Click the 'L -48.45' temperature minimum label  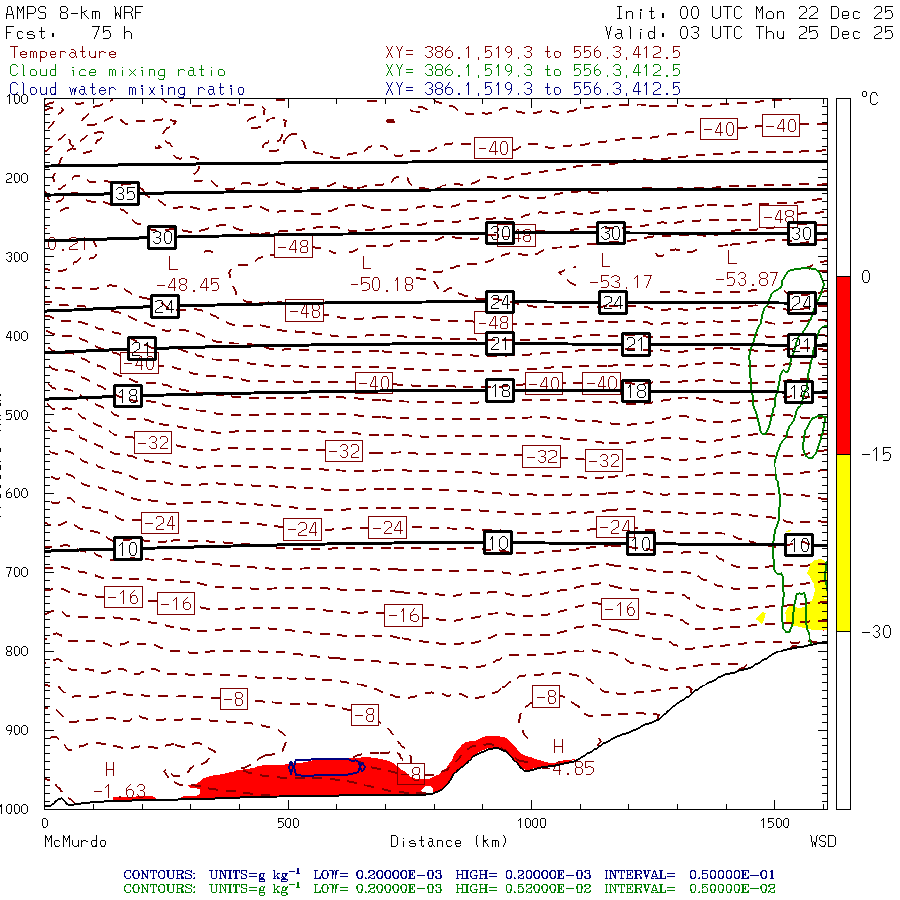point(188,274)
